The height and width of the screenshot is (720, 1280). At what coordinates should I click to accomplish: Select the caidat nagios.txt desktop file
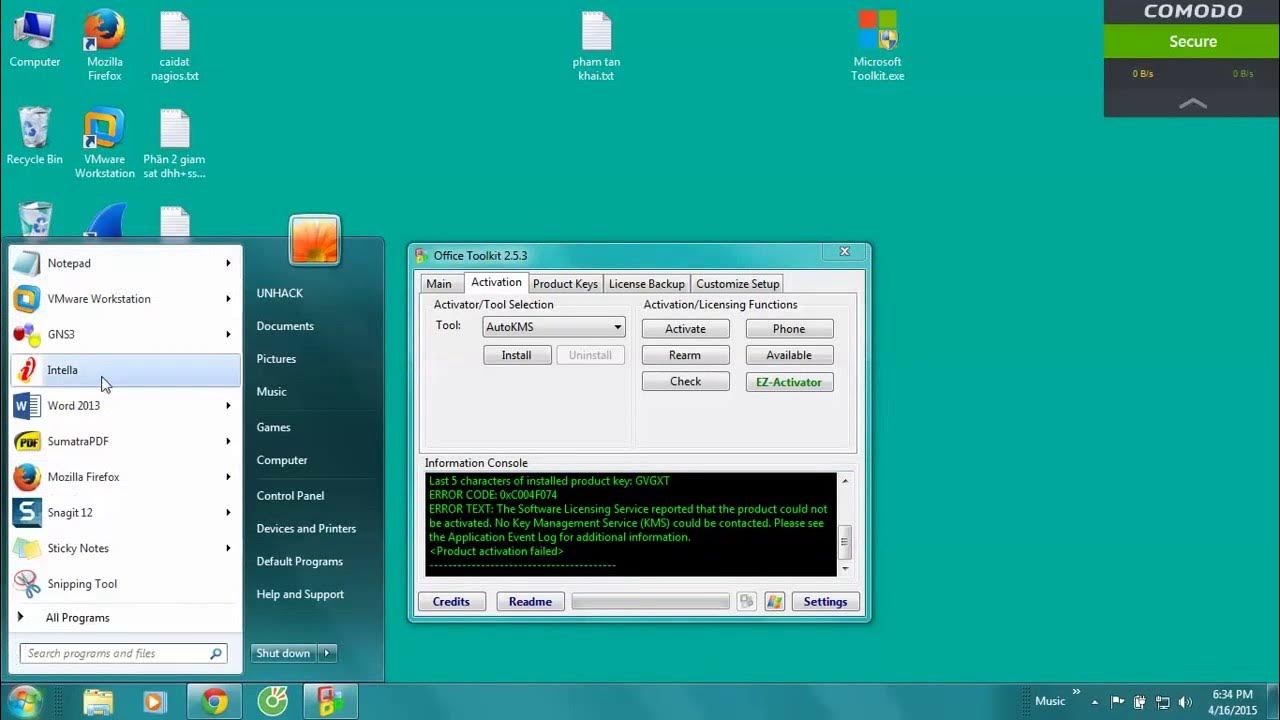(175, 47)
